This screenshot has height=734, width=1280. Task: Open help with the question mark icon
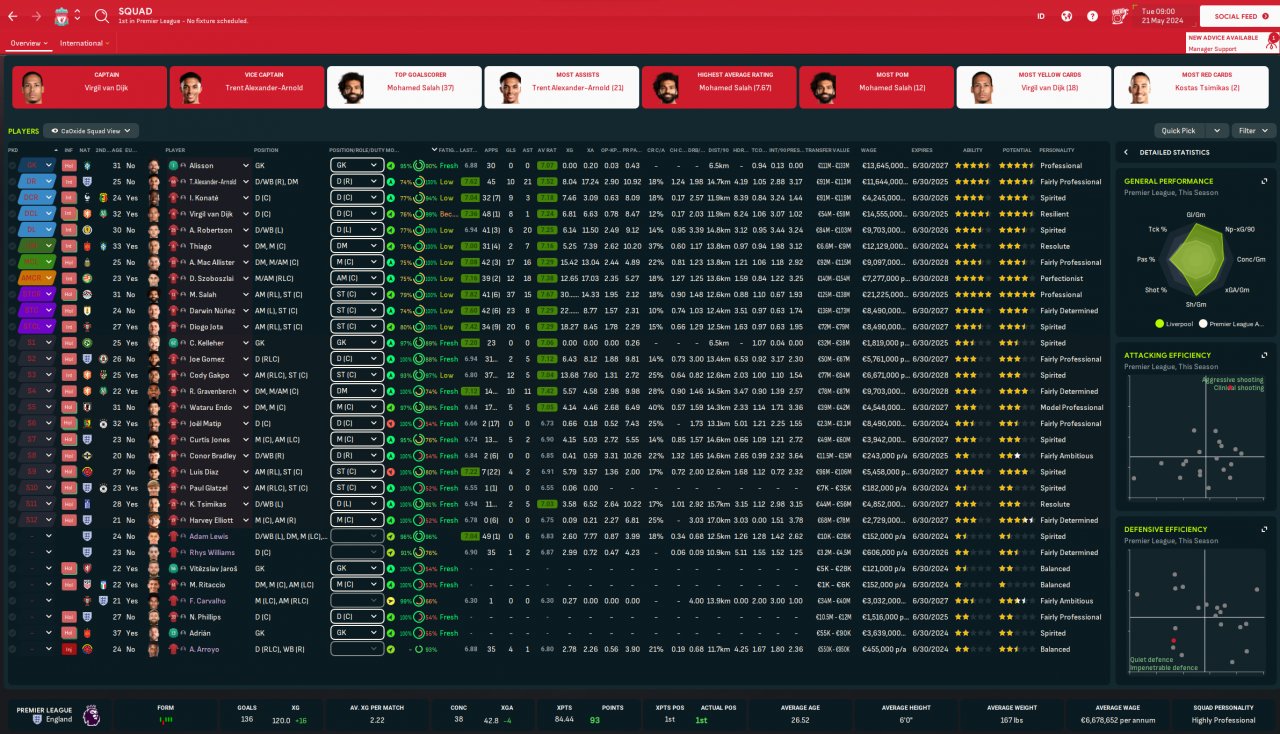(x=1092, y=16)
